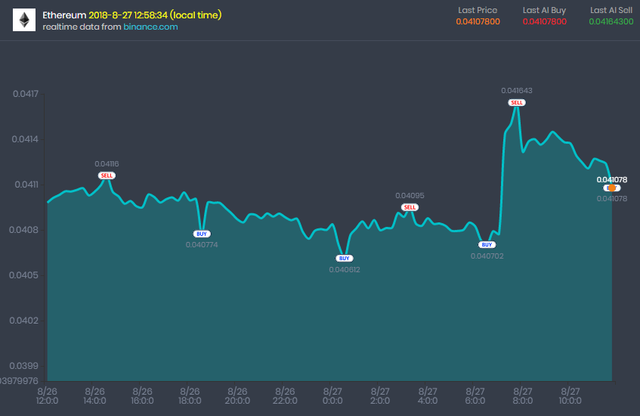Click the 0.0408 y-axis label
Screen dimensions: 640x416
pos(24,230)
